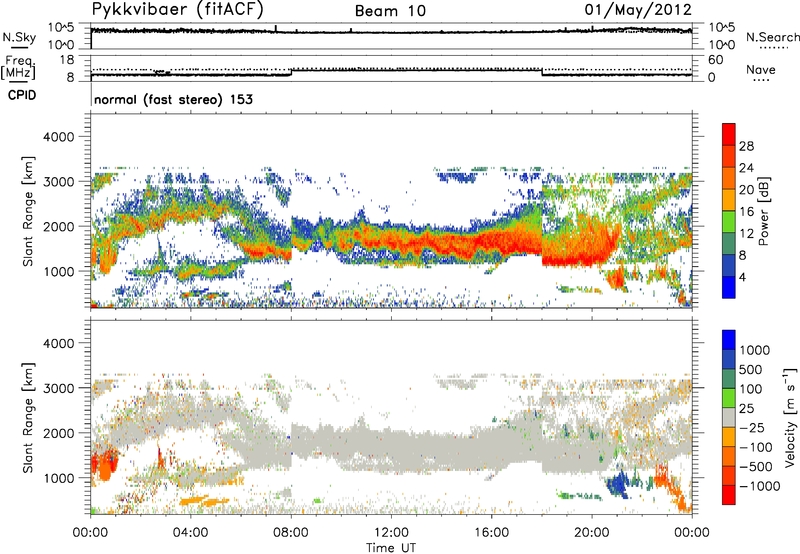Image resolution: width=800 pixels, height=554 pixels.
Task: Click 'Slant Range [km]' label of velocity panel
Action: tap(28, 418)
